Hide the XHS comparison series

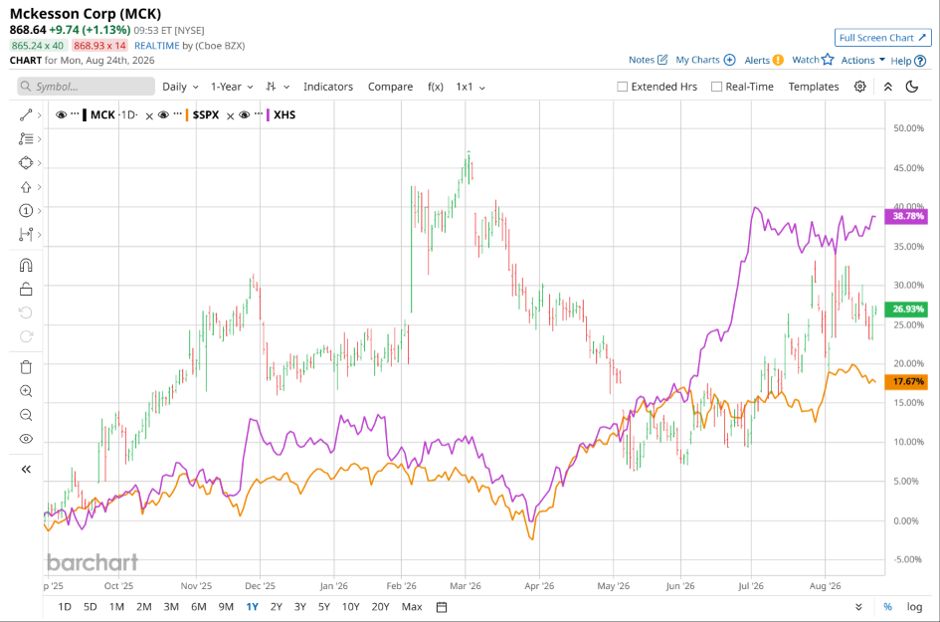[x=244, y=115]
